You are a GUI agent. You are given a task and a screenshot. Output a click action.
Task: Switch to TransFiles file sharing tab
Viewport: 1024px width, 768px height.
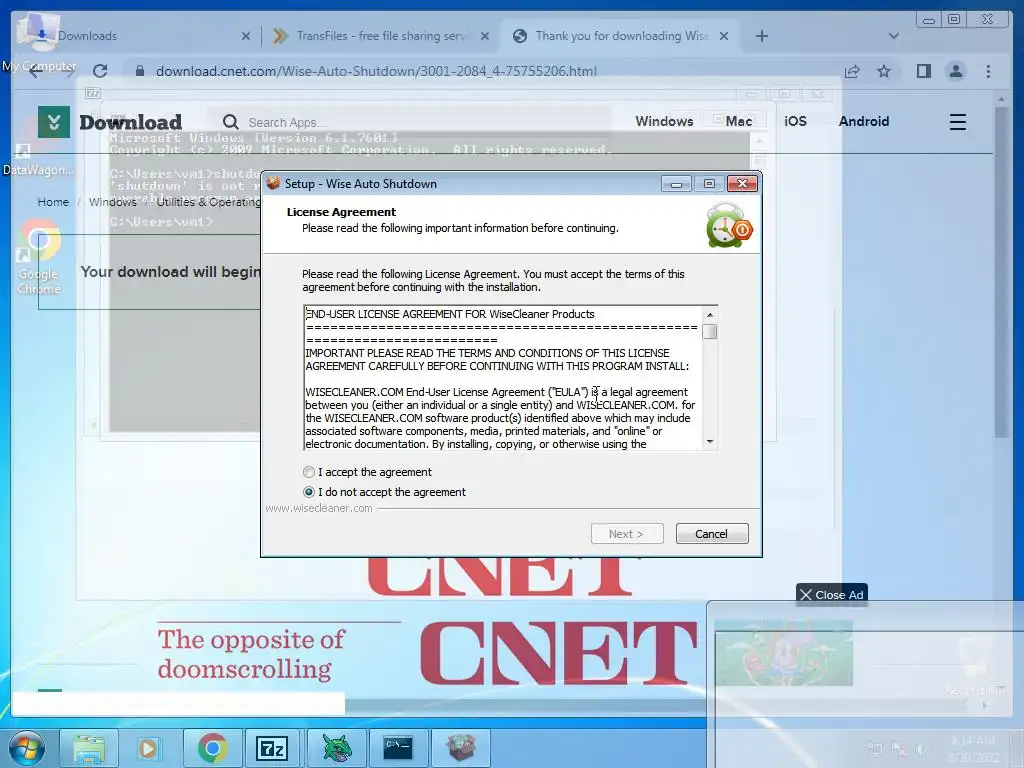tap(379, 36)
